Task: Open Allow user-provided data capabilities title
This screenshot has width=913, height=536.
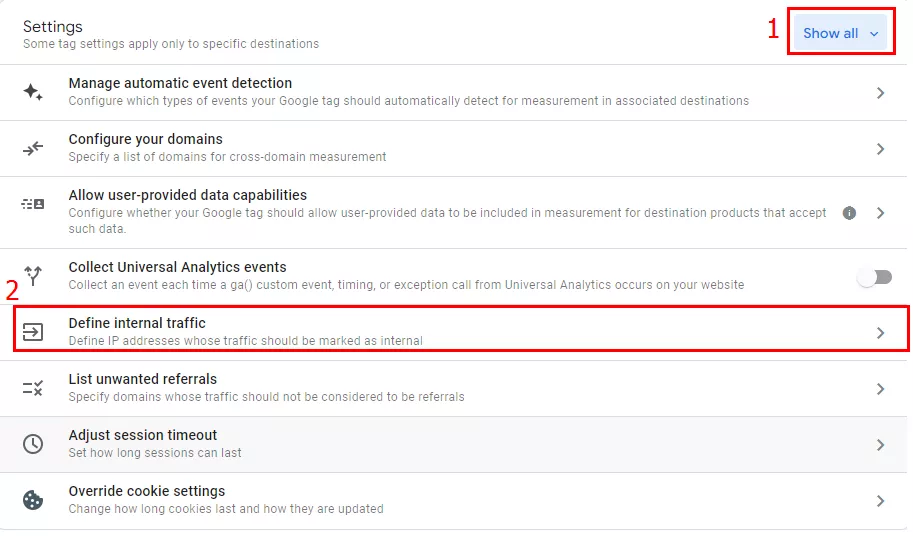Action: pyautogui.click(x=187, y=195)
